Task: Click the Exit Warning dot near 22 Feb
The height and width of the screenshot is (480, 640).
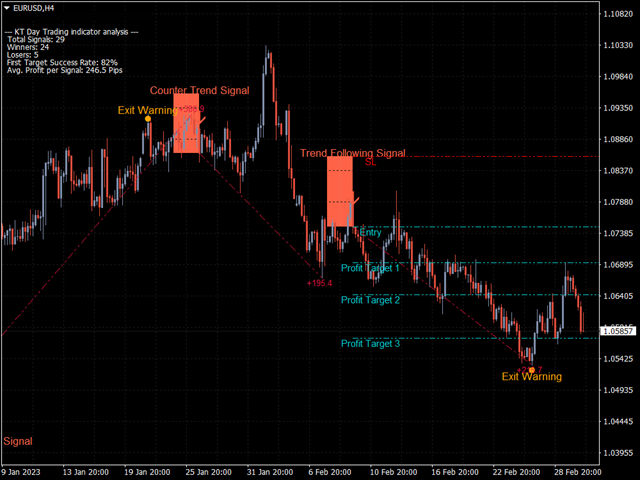Action: click(531, 370)
